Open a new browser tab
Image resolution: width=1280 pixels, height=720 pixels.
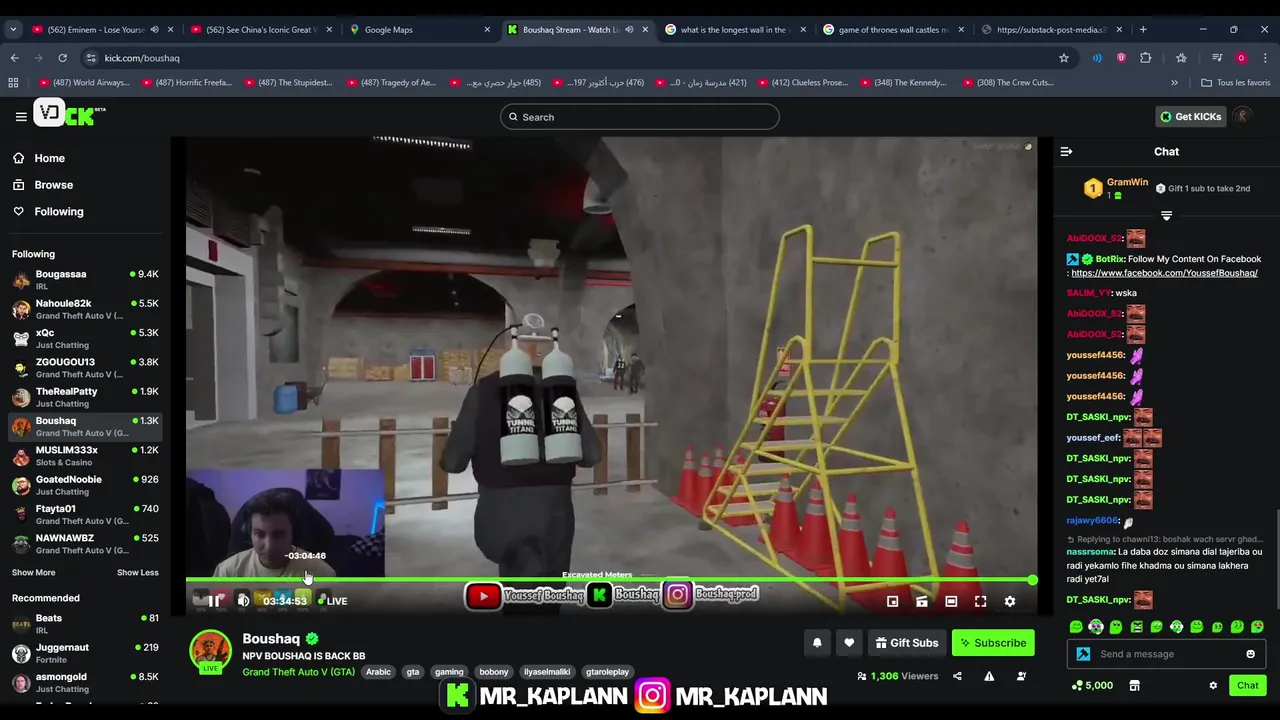point(1143,29)
